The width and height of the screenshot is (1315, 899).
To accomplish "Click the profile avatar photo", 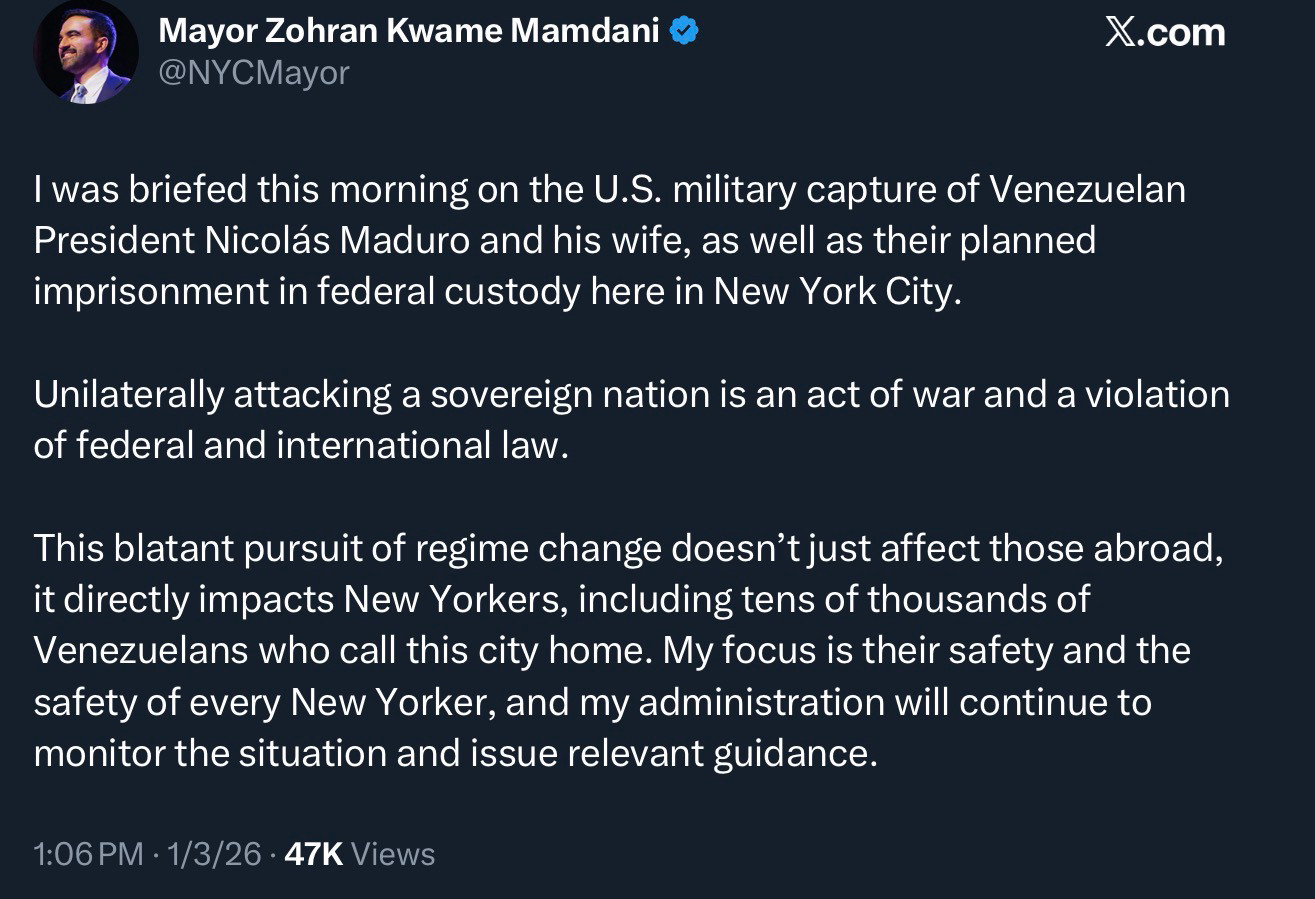I will tap(85, 52).
